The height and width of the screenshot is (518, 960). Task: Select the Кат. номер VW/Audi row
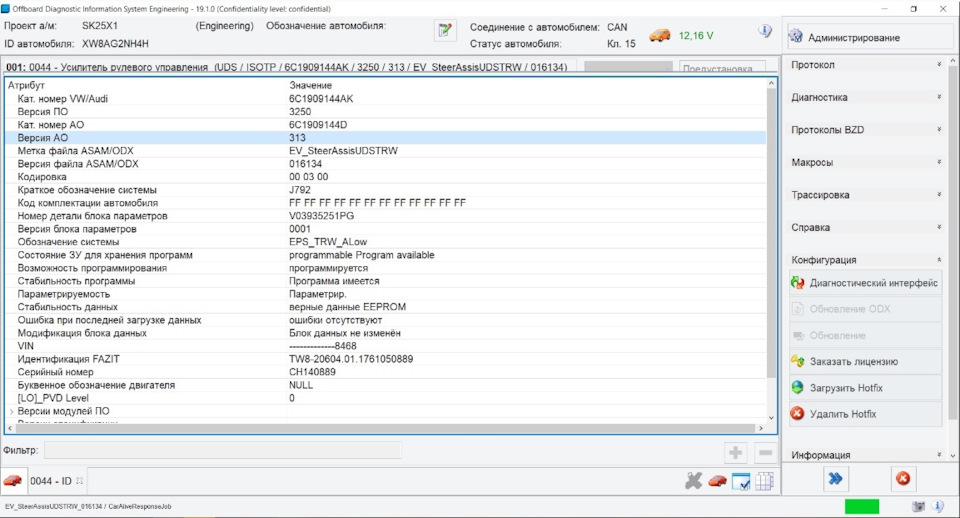click(386, 99)
